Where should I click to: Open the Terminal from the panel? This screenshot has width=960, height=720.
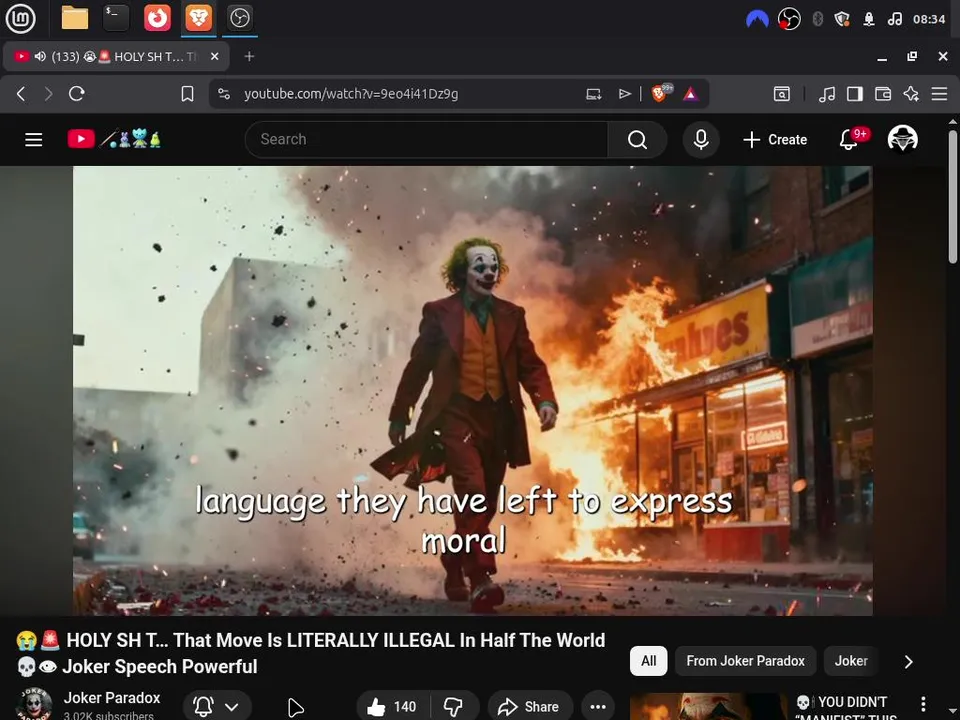coord(116,18)
